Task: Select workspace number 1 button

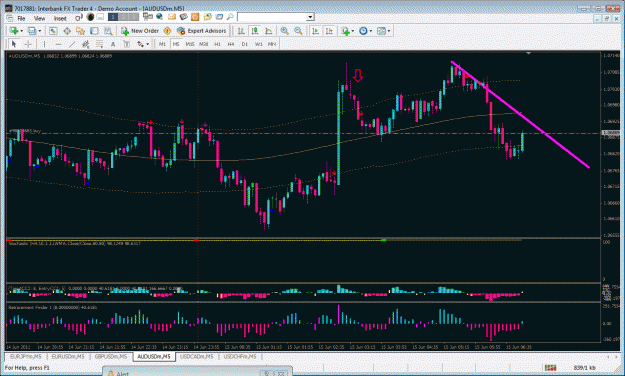Action: [113, 17]
